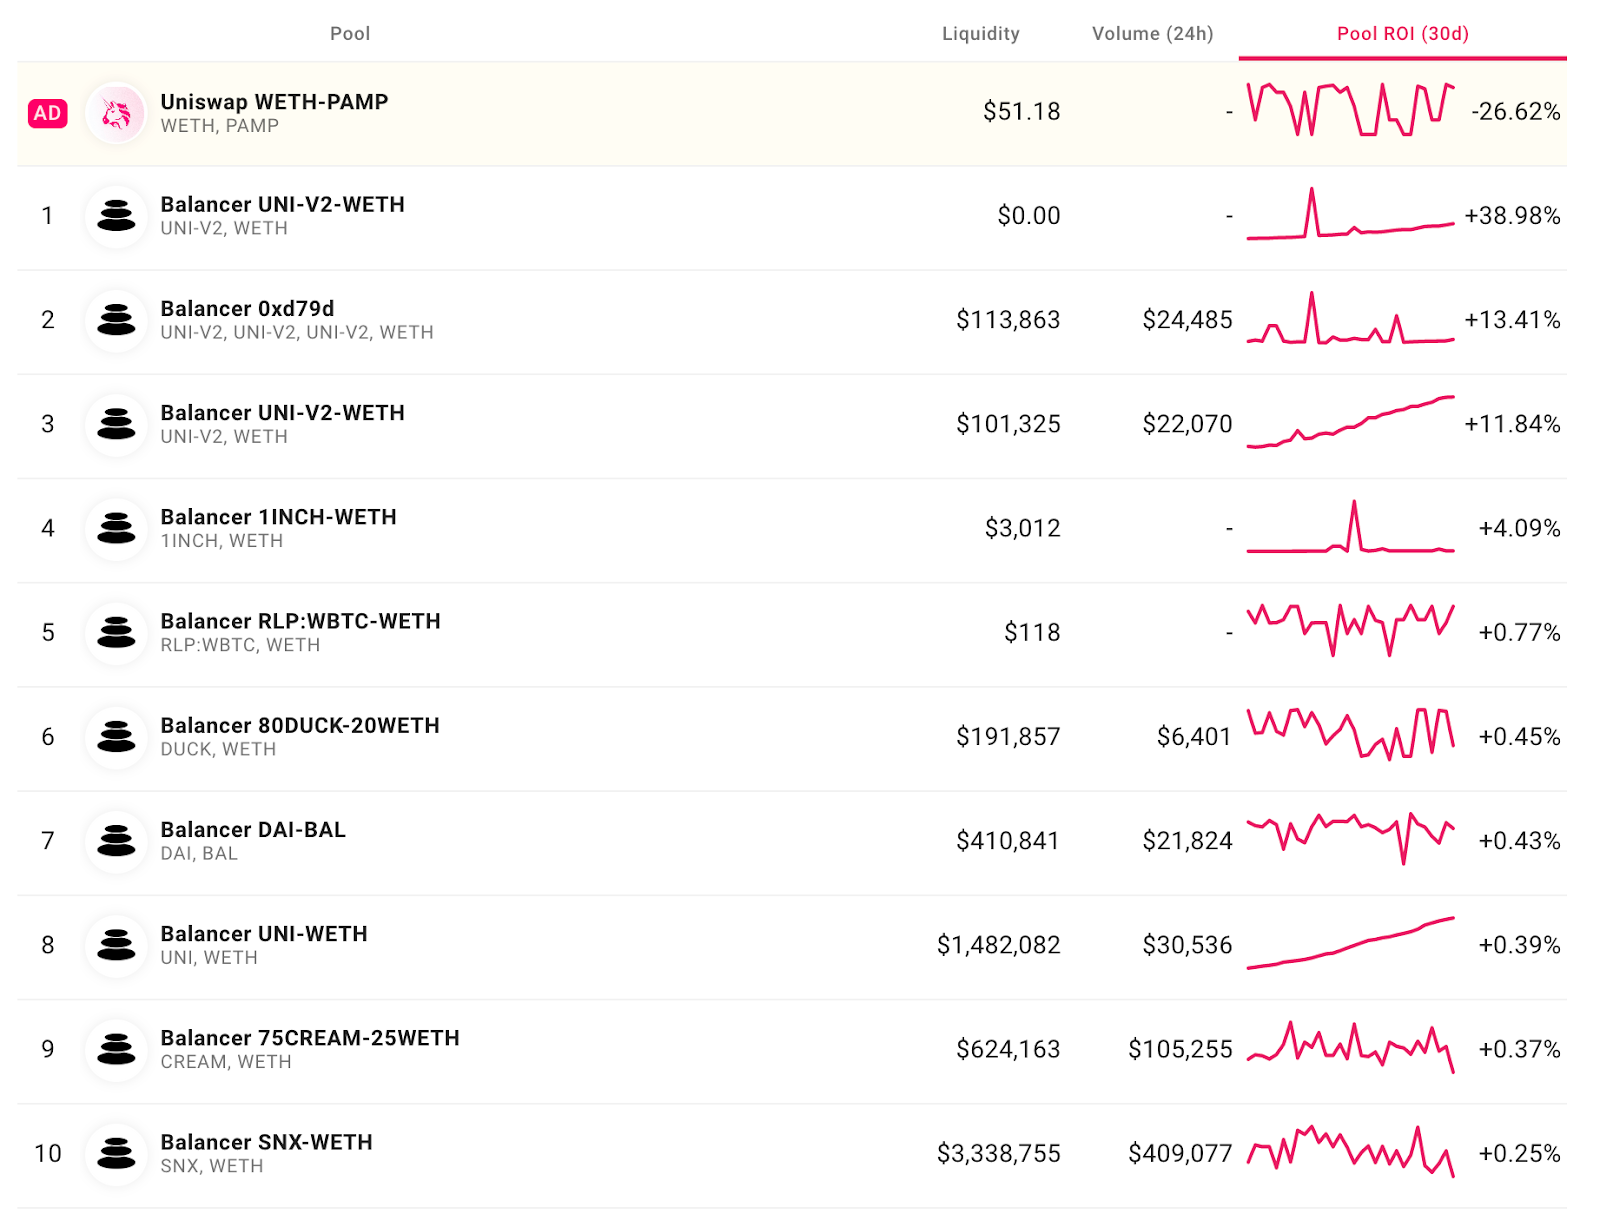Screen dimensions: 1600x1214
Task: Click the Balancer icon next to SNX-WETH
Action: [116, 1153]
